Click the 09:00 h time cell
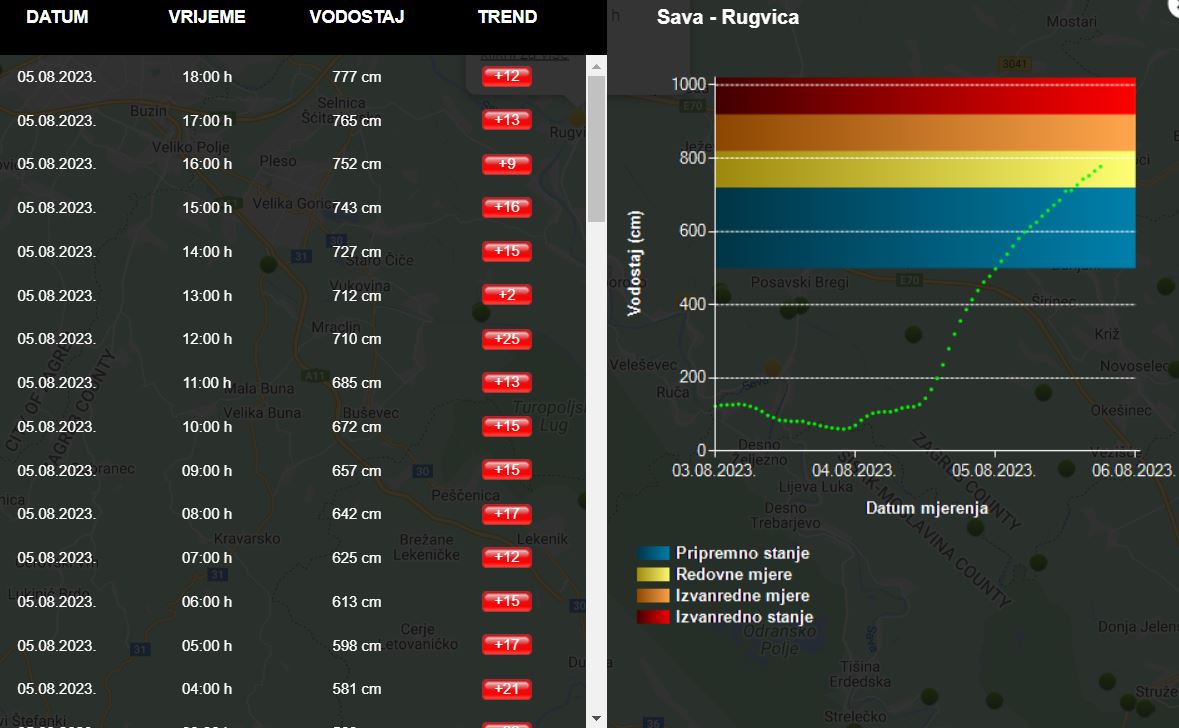 pos(207,471)
